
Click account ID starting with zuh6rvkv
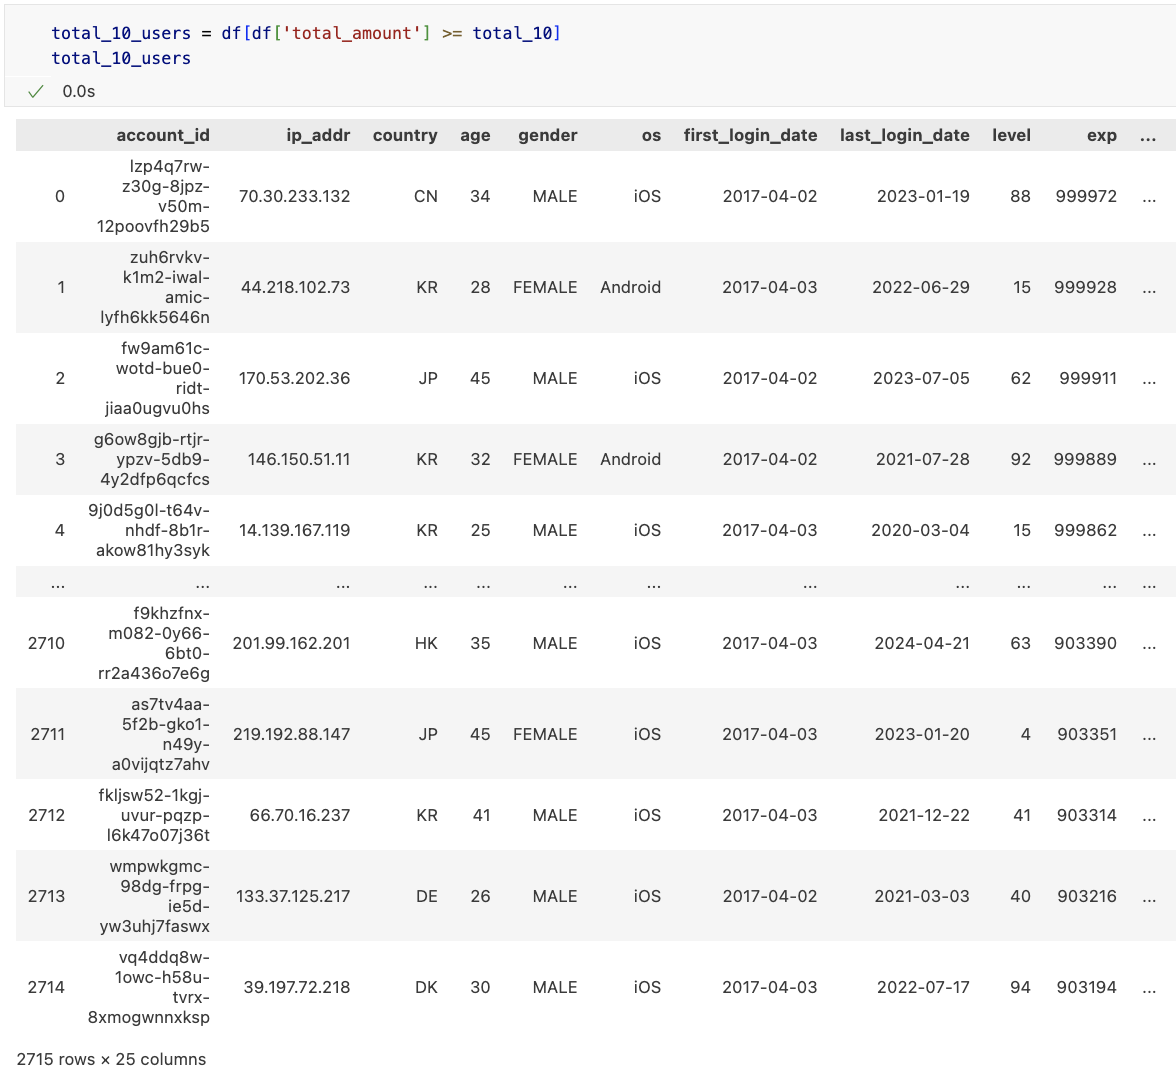[154, 287]
